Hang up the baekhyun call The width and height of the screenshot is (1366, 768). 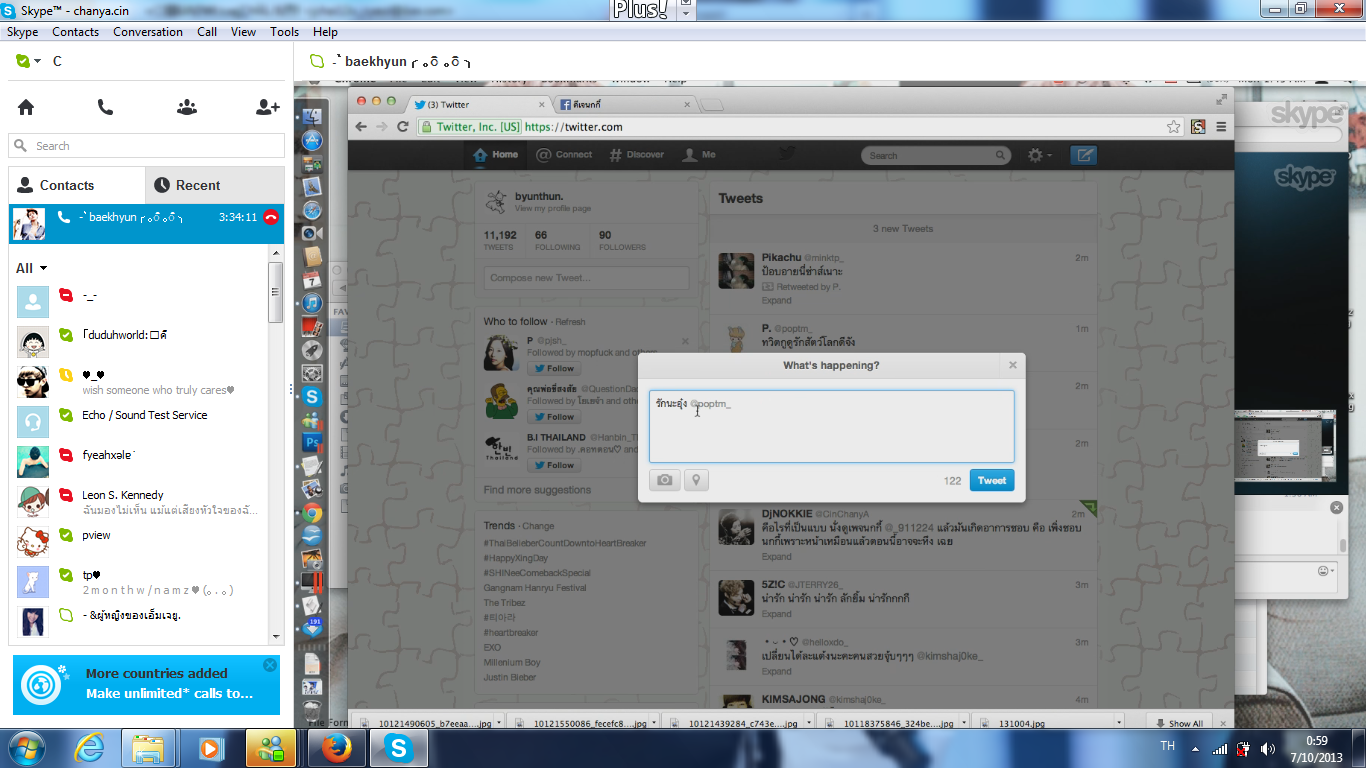click(x=271, y=217)
